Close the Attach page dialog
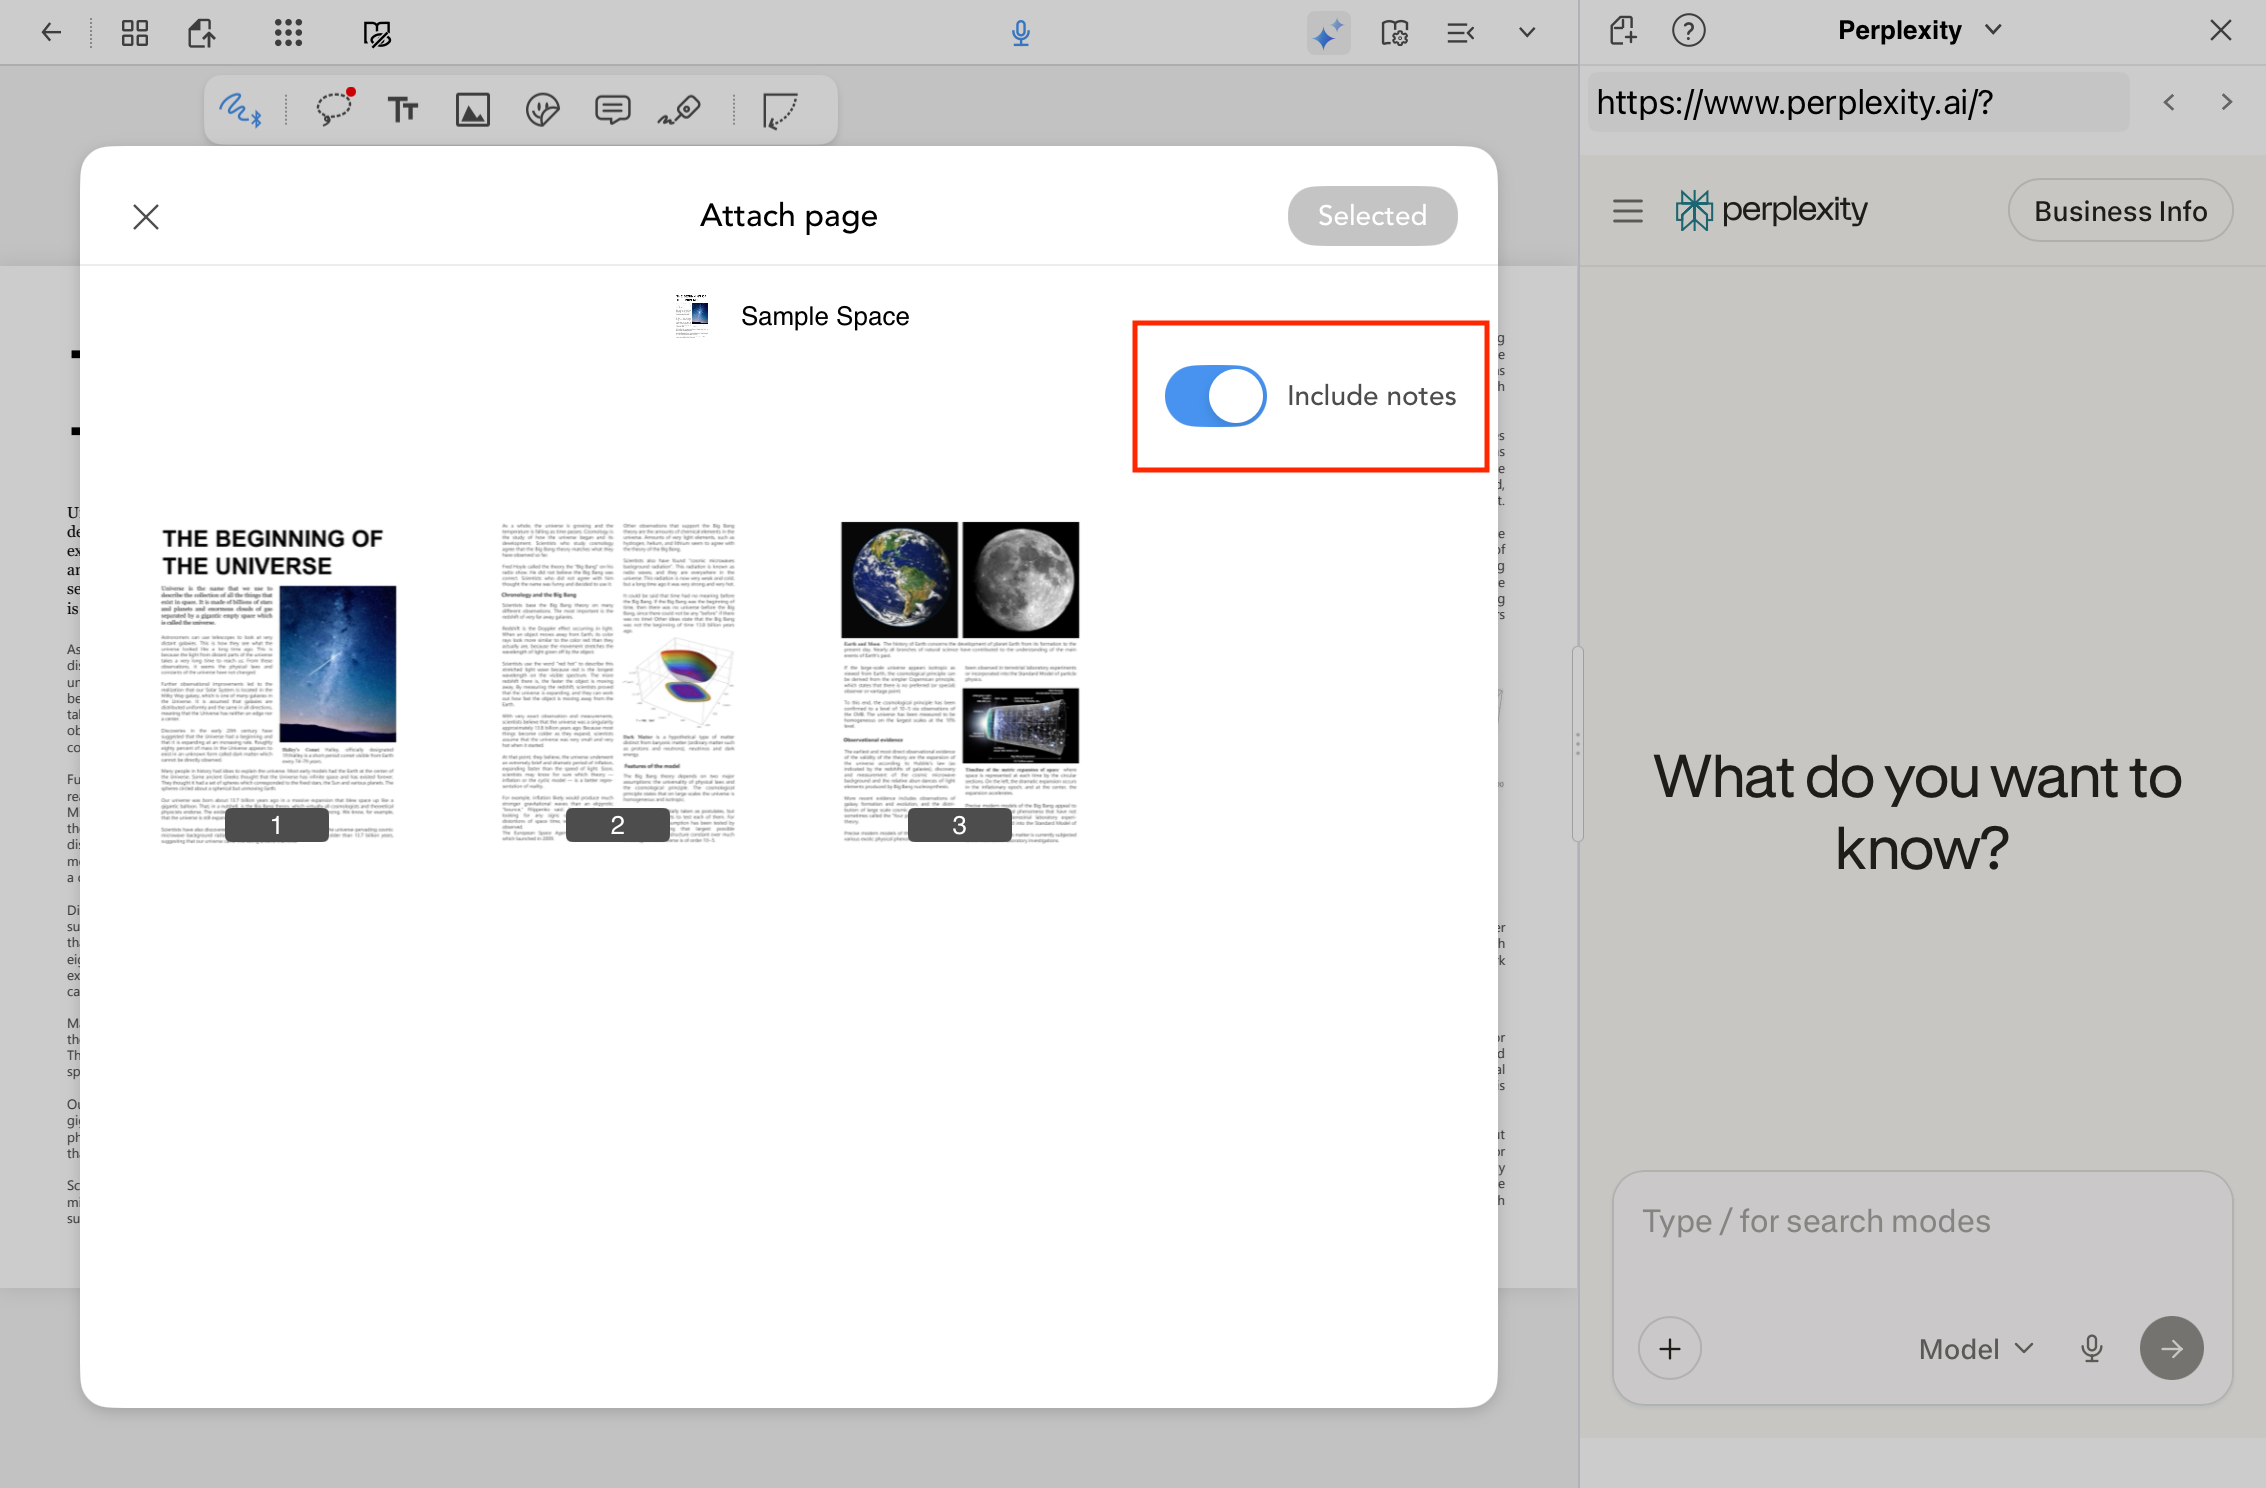Image resolution: width=2266 pixels, height=1488 pixels. (146, 217)
